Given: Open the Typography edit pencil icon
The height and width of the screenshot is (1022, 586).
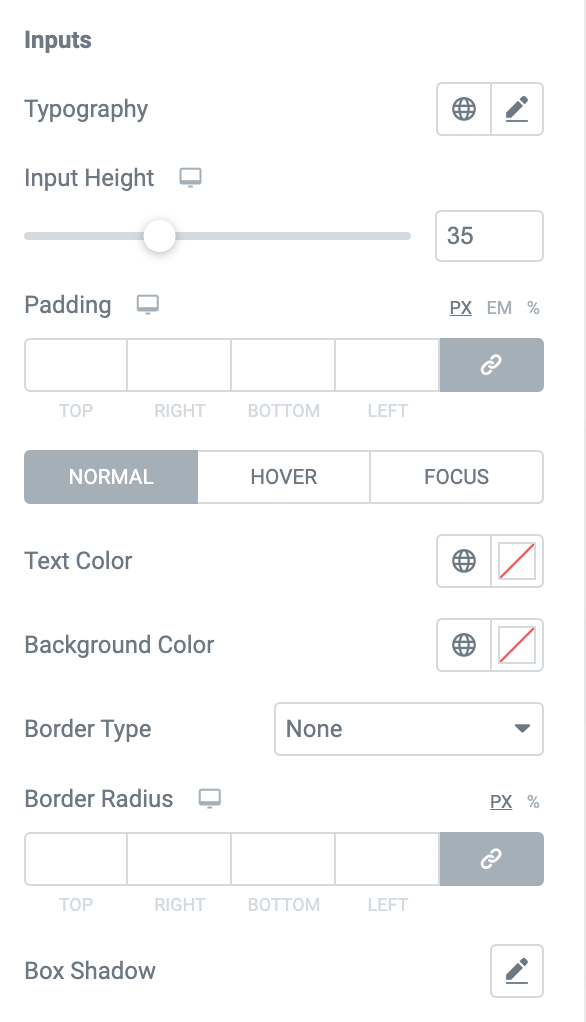Looking at the screenshot, I should 517,109.
